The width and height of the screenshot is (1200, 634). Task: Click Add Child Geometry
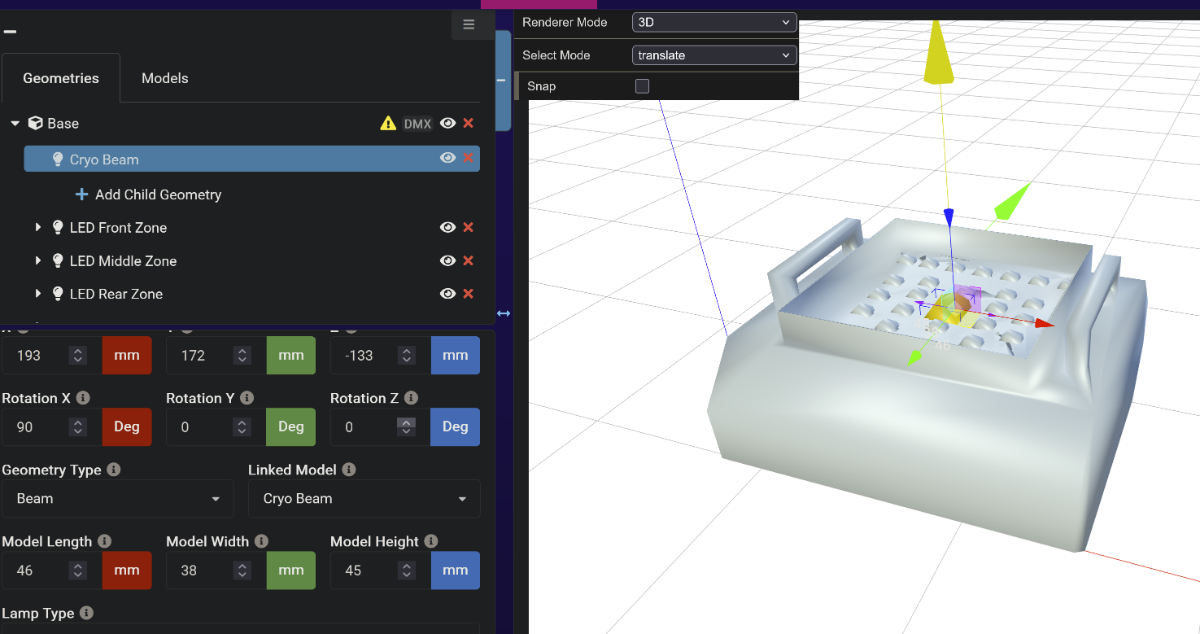(x=148, y=194)
